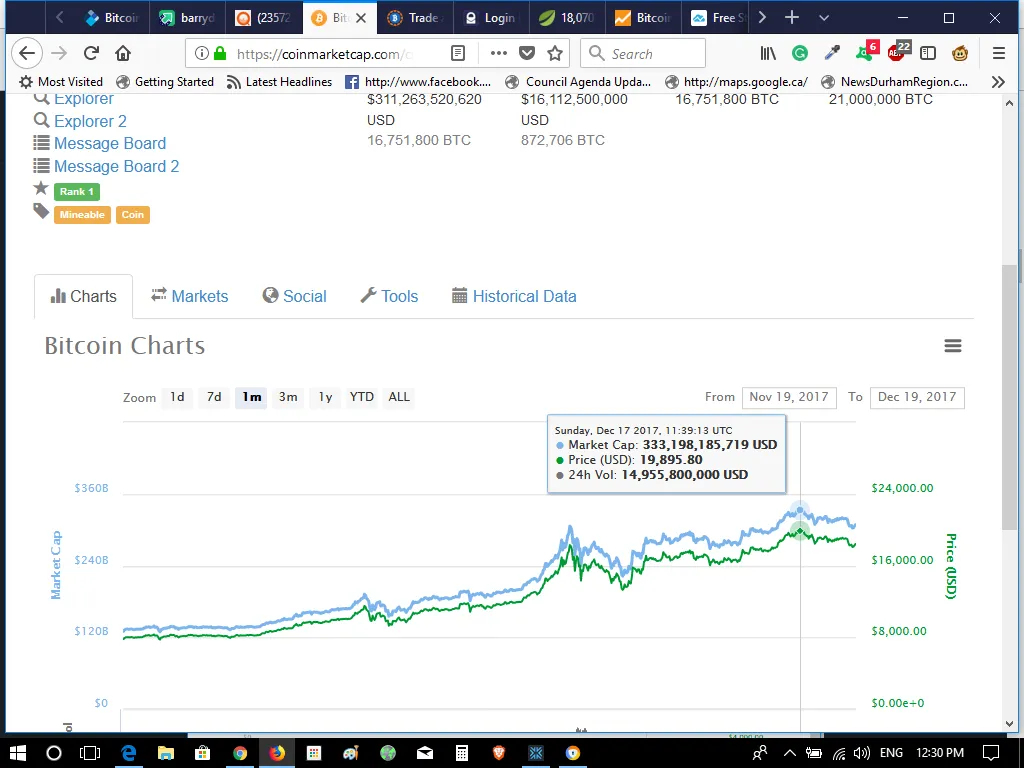The height and width of the screenshot is (768, 1024).
Task: Toggle reader view icon in address bar
Action: (458, 54)
